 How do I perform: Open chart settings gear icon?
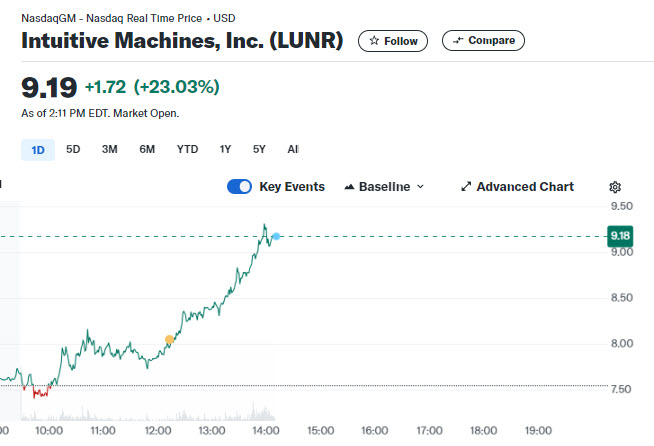[x=615, y=187]
